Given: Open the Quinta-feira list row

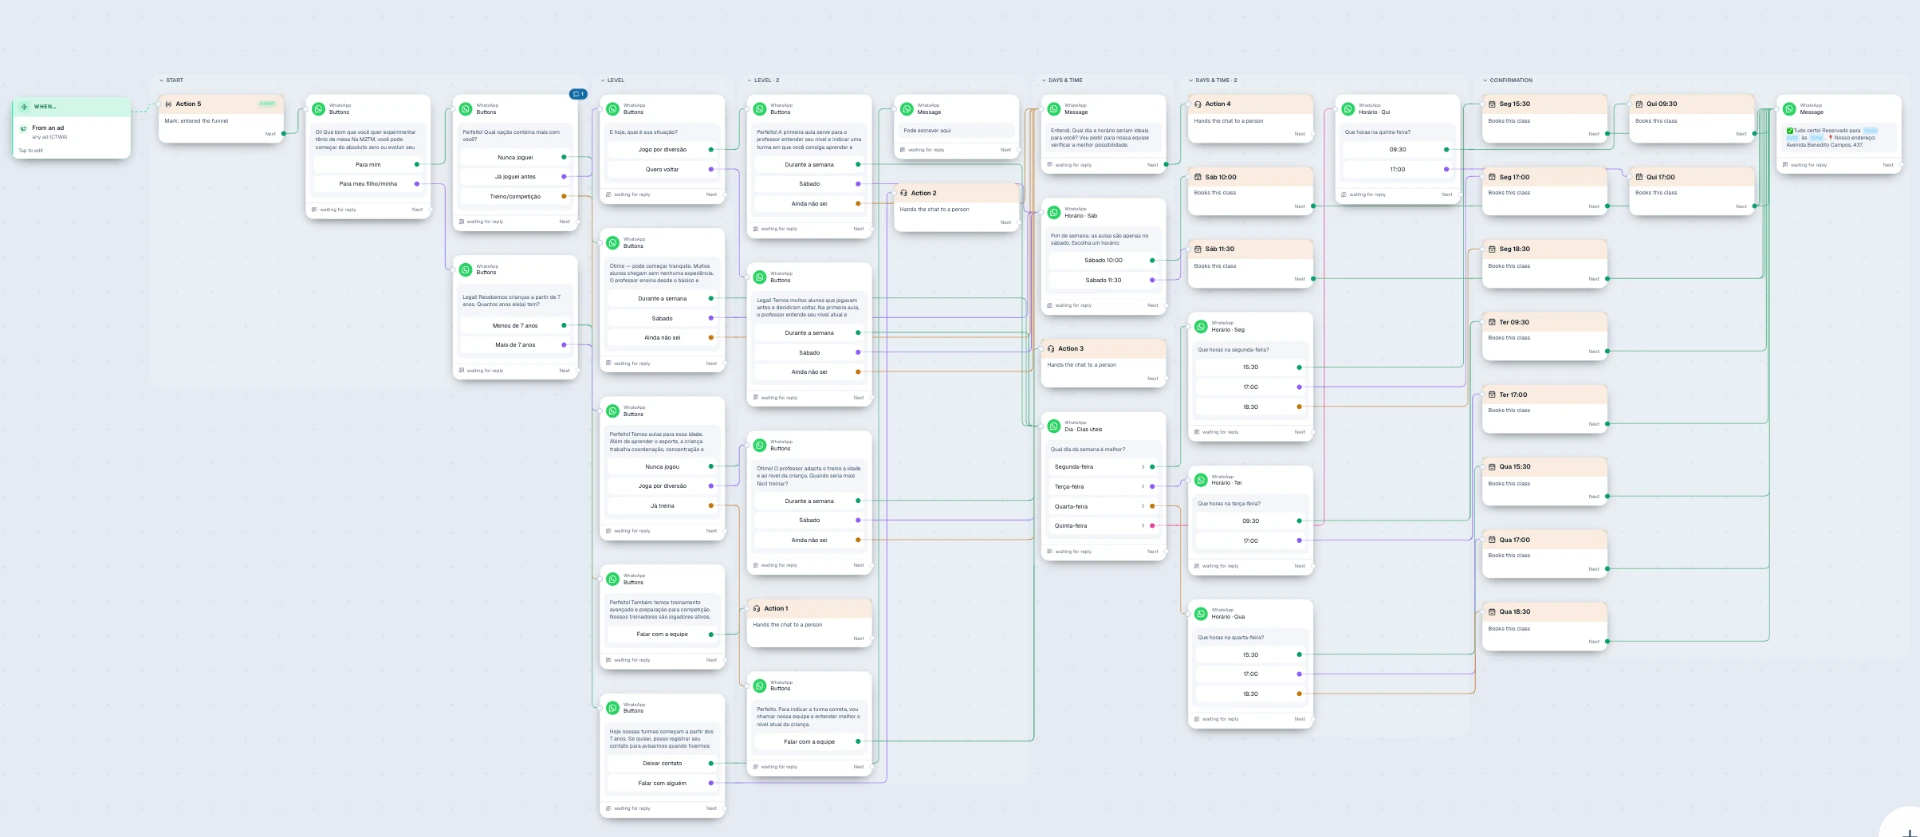Looking at the screenshot, I should (1104, 526).
